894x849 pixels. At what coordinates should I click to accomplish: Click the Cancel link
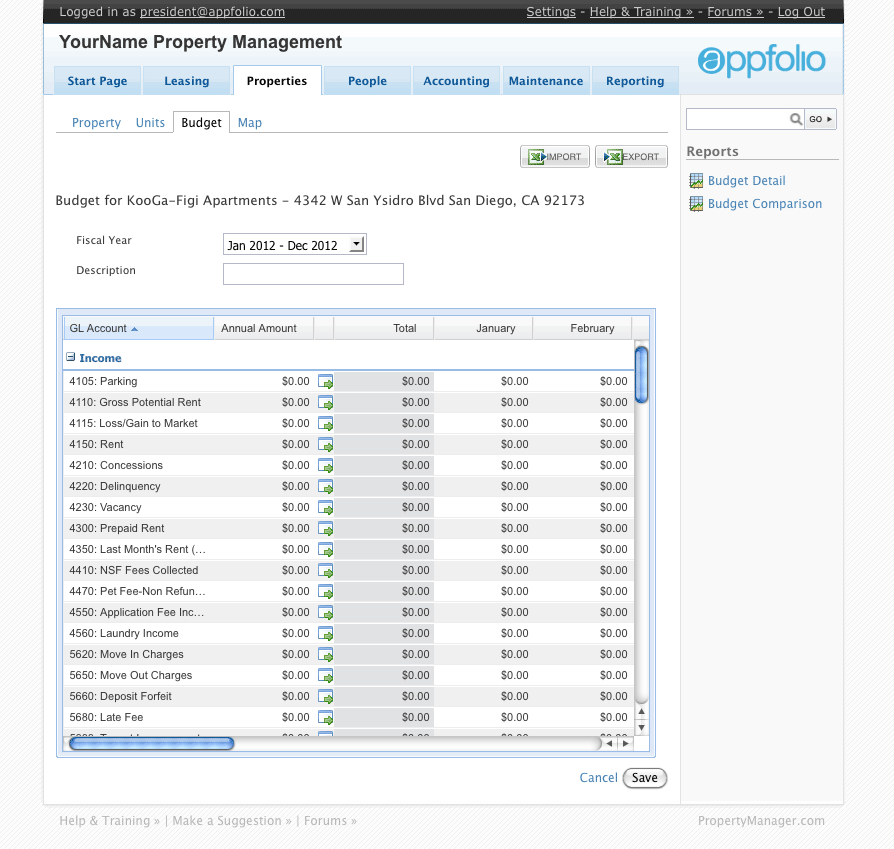pos(598,777)
